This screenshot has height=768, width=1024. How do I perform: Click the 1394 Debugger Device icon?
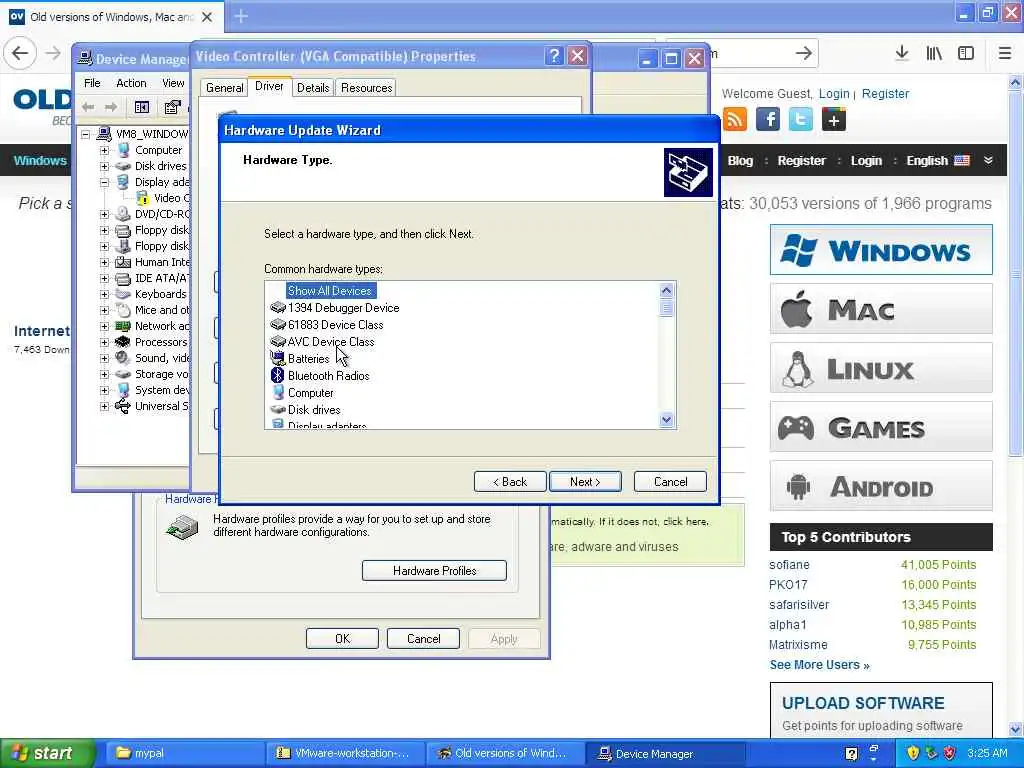point(278,307)
